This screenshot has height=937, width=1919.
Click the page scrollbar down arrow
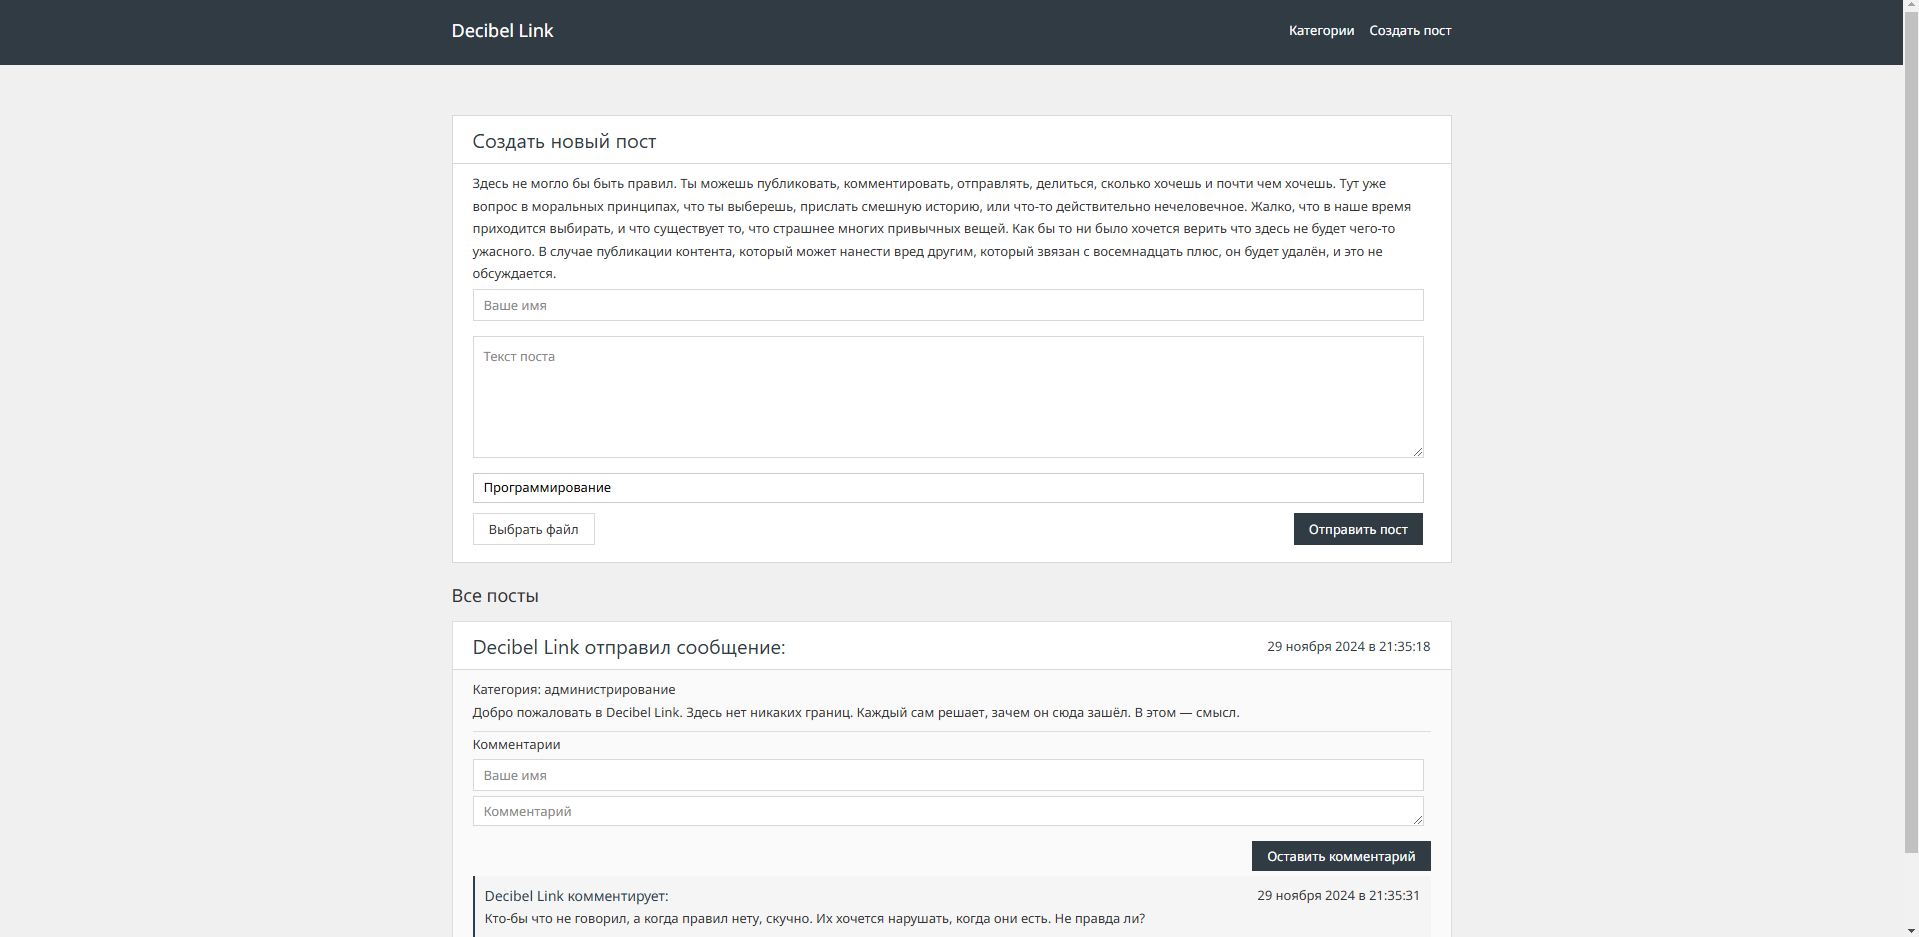pyautogui.click(x=1911, y=929)
